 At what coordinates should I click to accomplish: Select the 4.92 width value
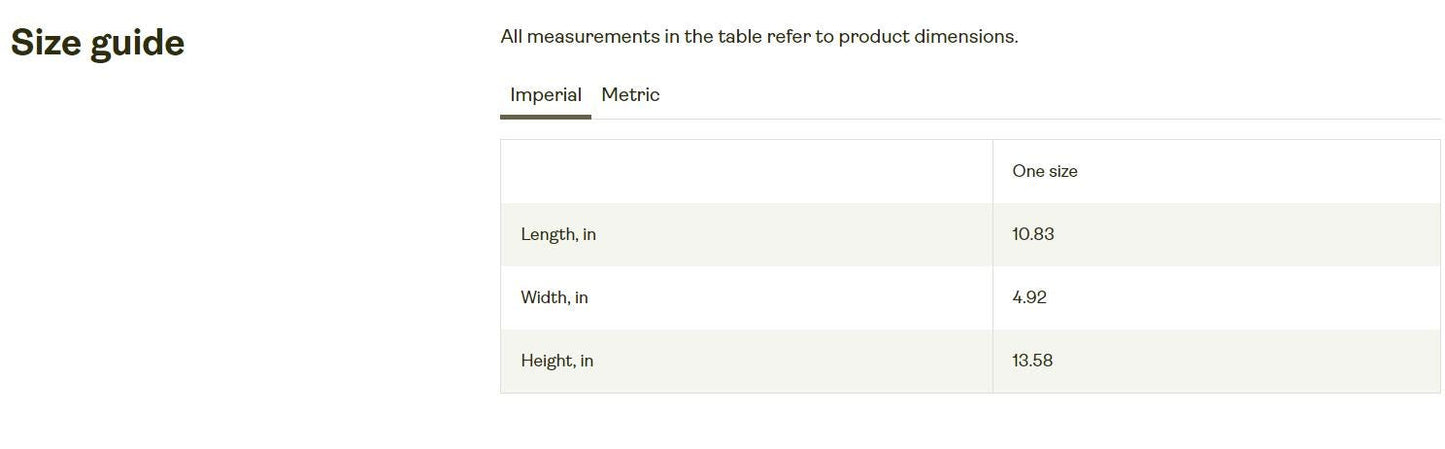click(x=1029, y=297)
